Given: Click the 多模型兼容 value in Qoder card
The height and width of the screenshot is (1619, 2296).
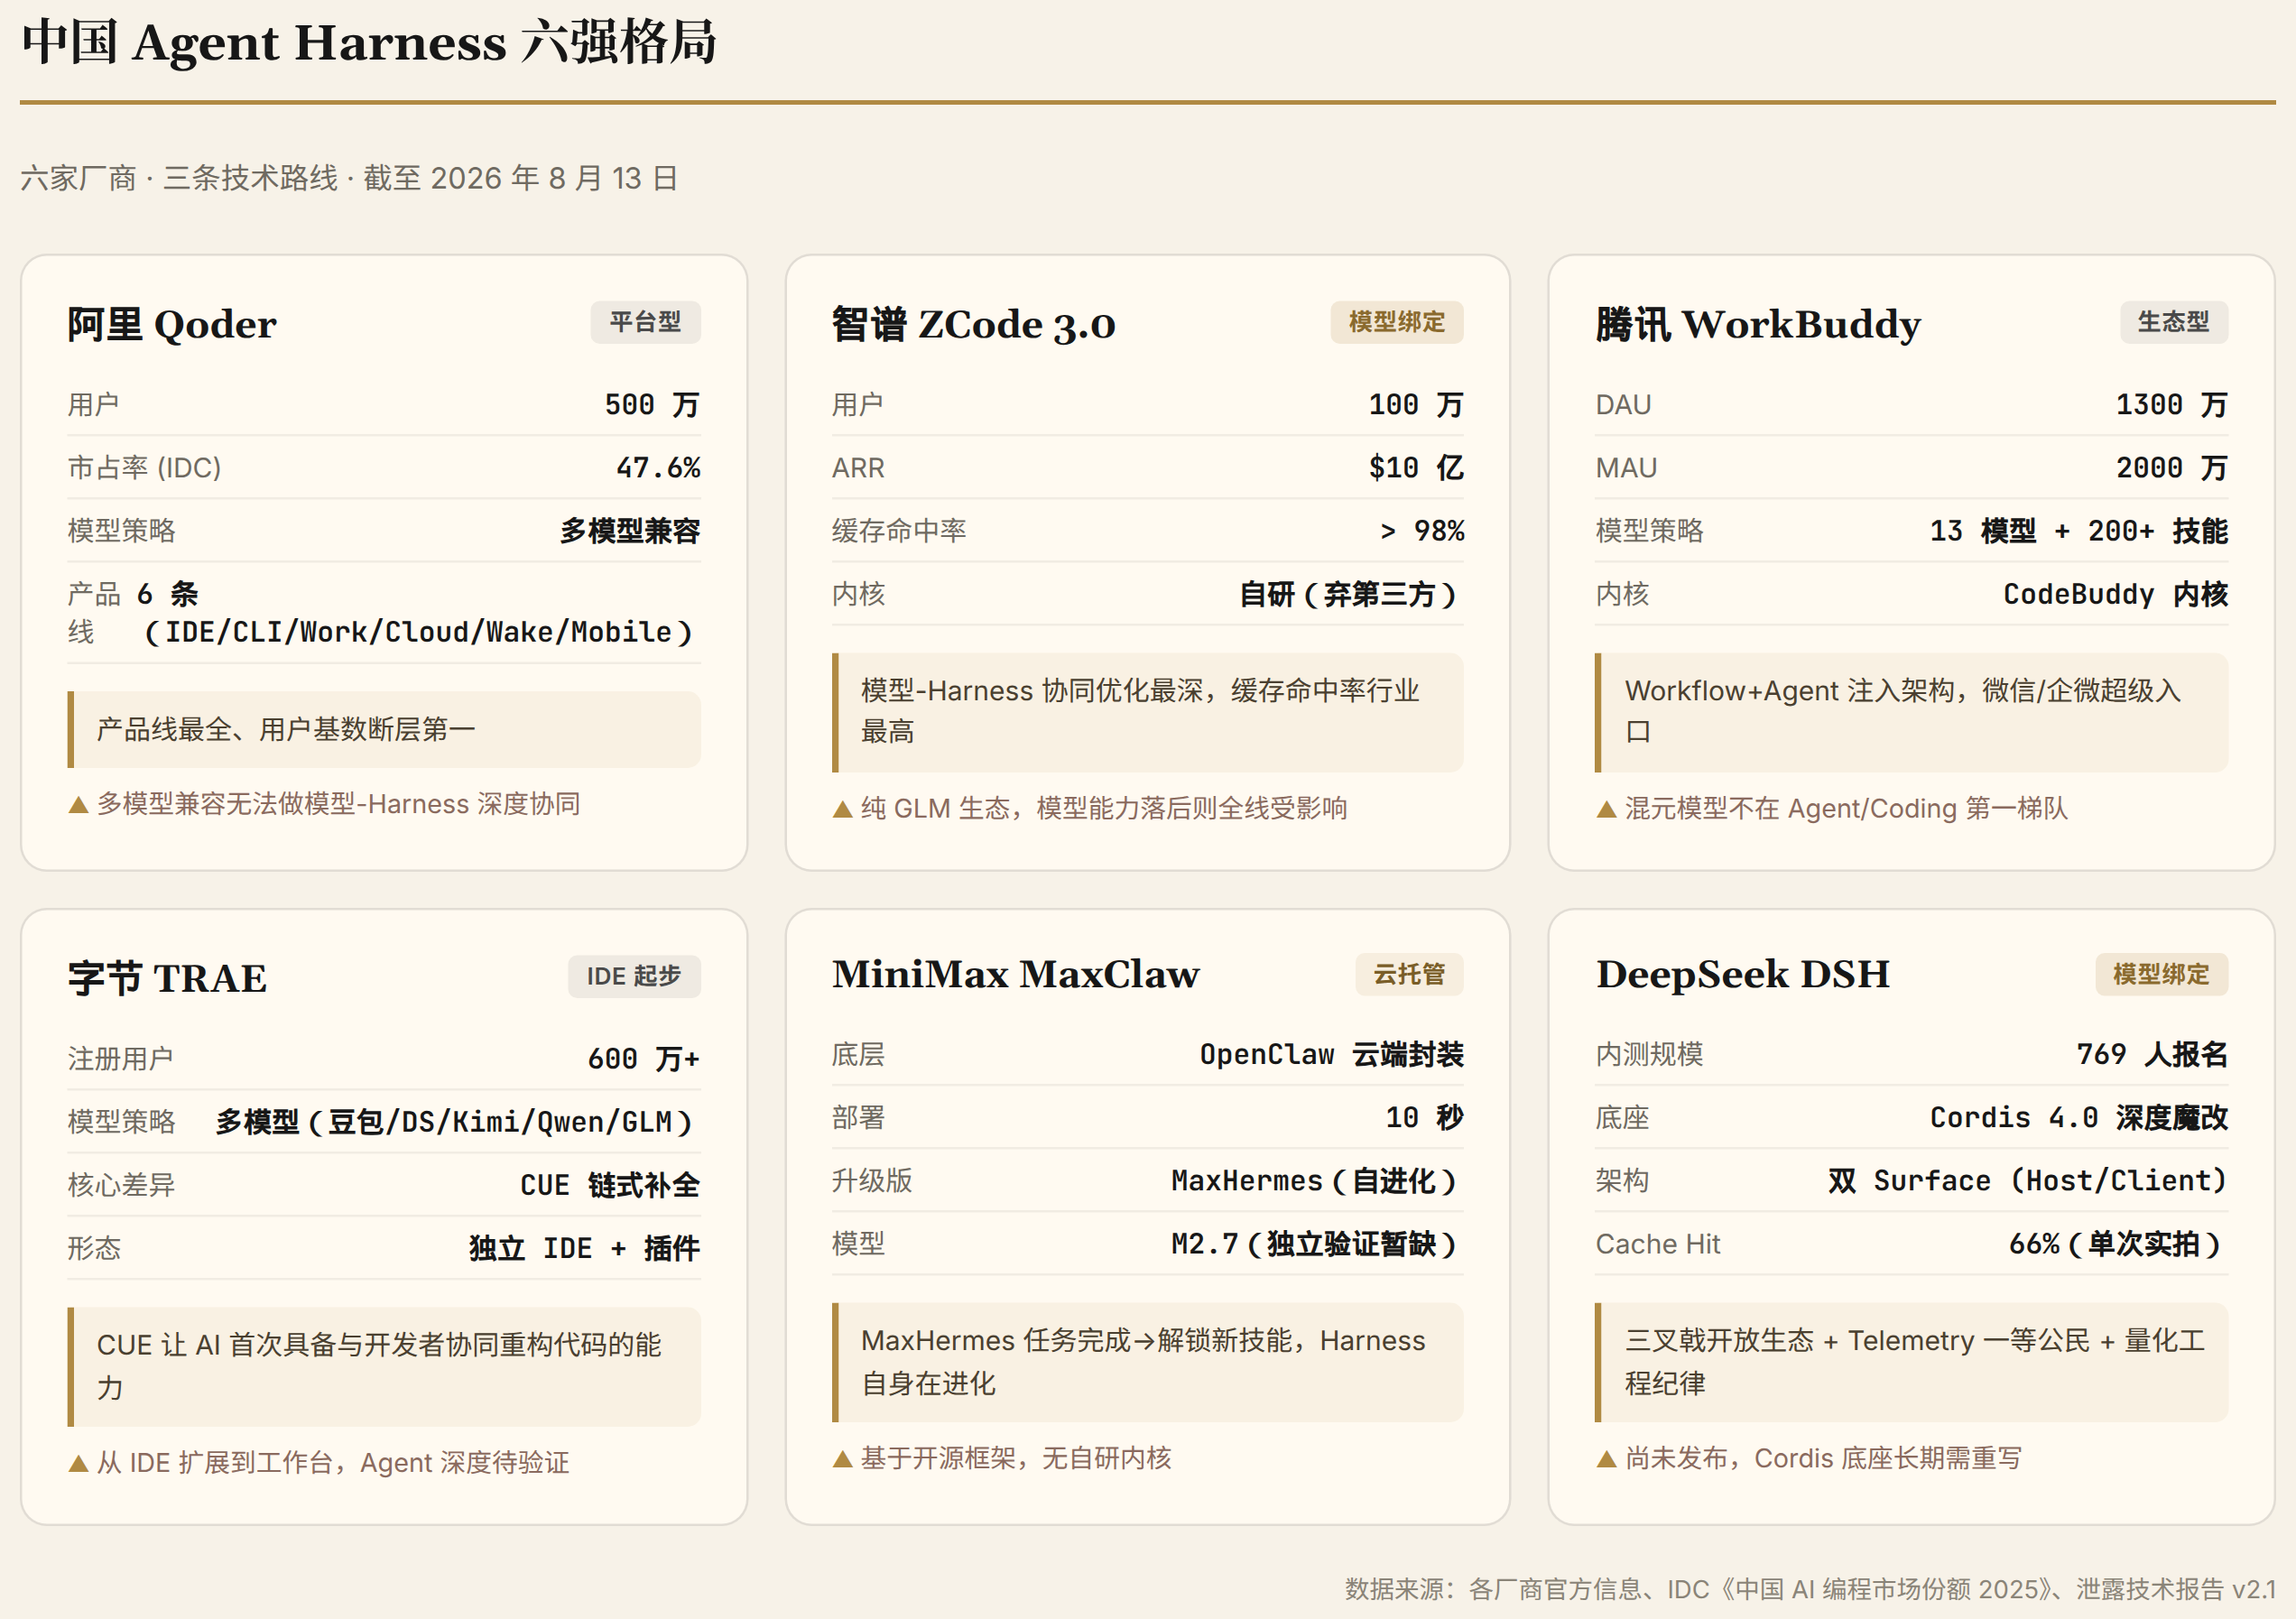Looking at the screenshot, I should [630, 531].
